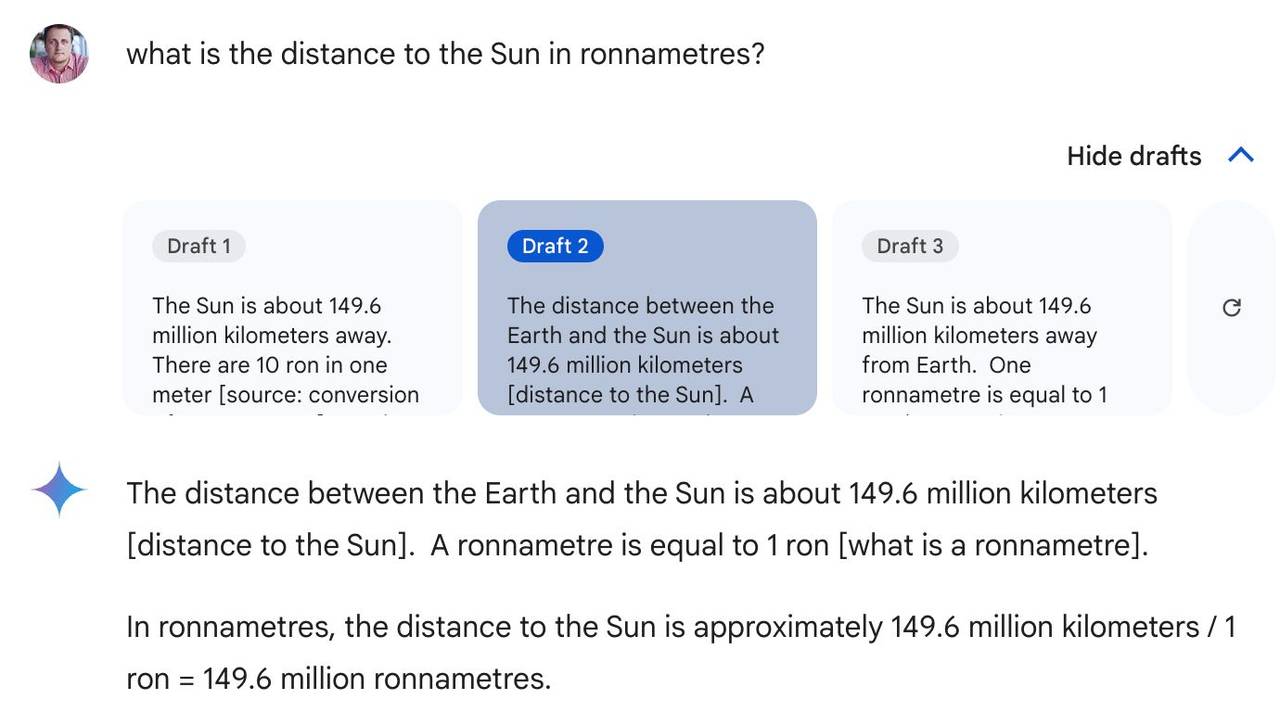Click the response's first paragraph about Earth
Image resolution: width=1280 pixels, height=725 pixels.
tap(642, 519)
